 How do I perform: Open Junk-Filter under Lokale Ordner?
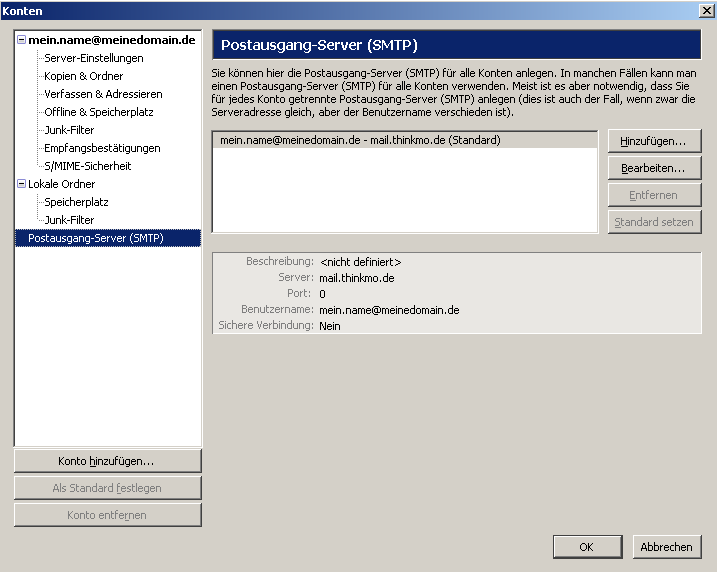tap(69, 220)
